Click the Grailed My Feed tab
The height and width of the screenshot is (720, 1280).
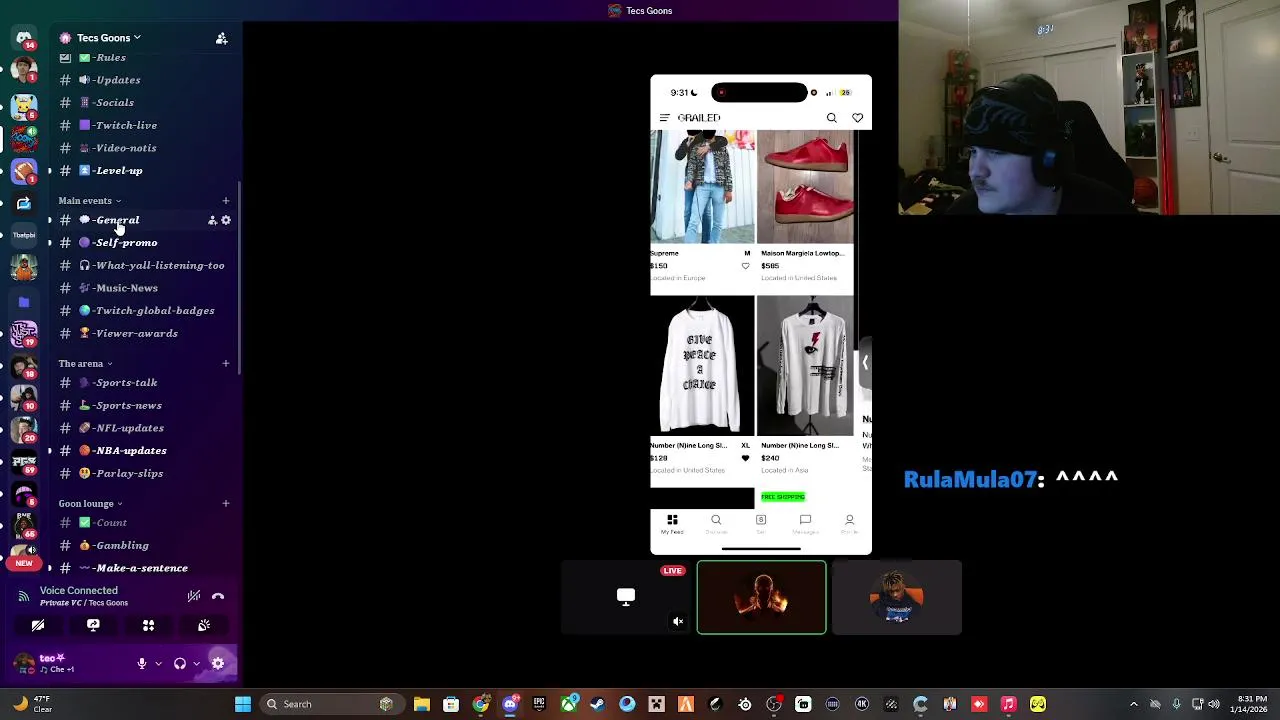pyautogui.click(x=672, y=524)
